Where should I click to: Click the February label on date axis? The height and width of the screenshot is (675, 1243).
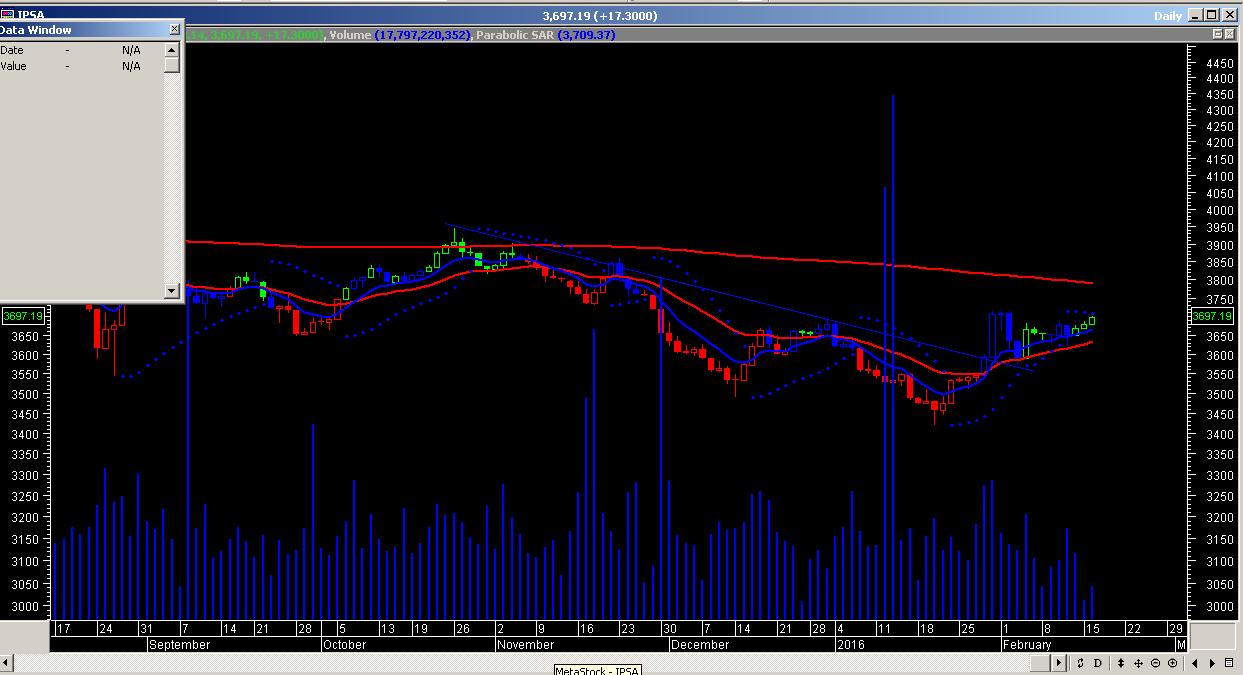point(1027,645)
